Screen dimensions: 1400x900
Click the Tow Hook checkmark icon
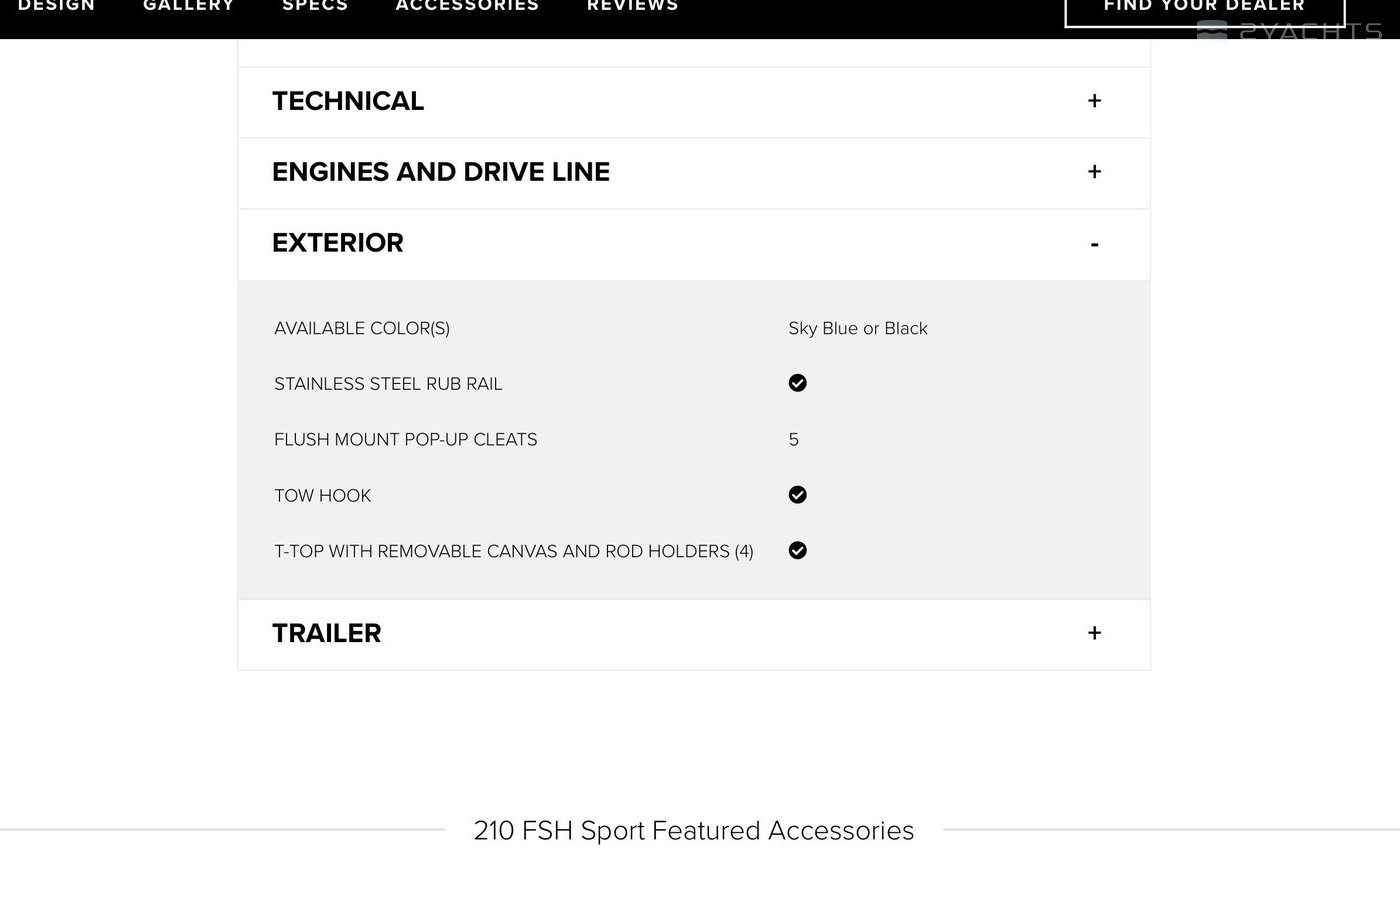click(x=797, y=495)
